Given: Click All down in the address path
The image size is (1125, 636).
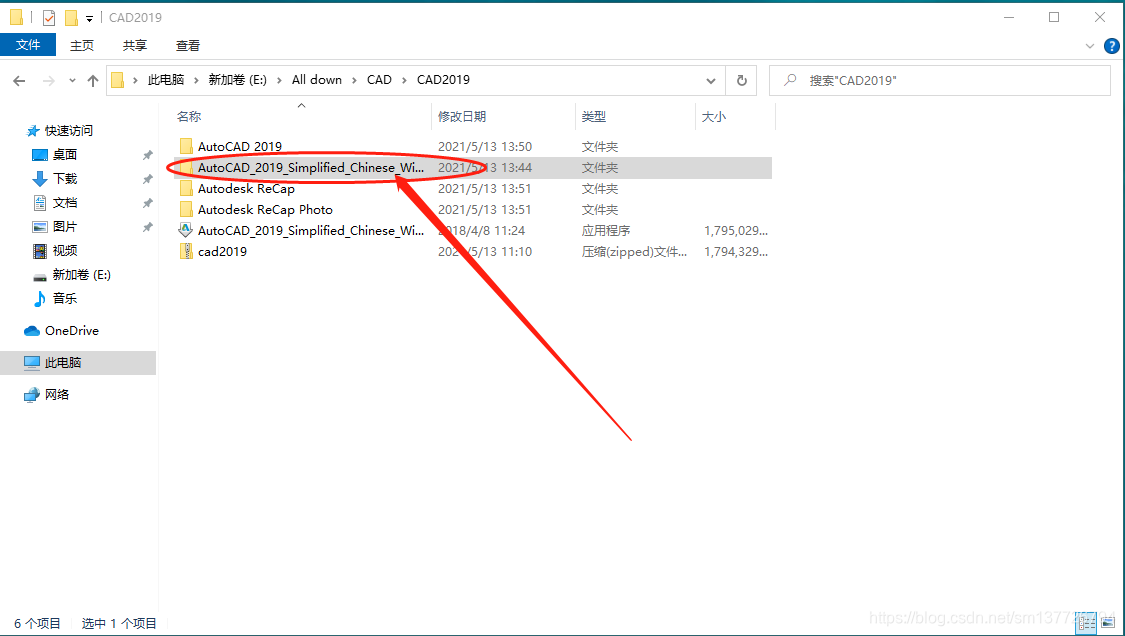Looking at the screenshot, I should pos(316,80).
